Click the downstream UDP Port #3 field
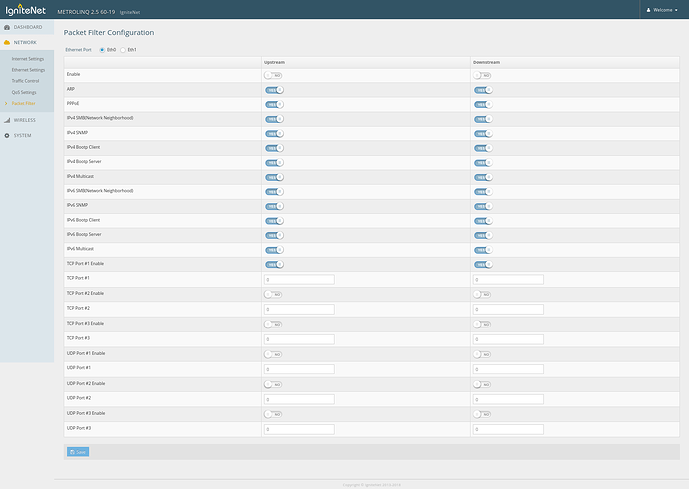This screenshot has height=489, width=690. 508,429
